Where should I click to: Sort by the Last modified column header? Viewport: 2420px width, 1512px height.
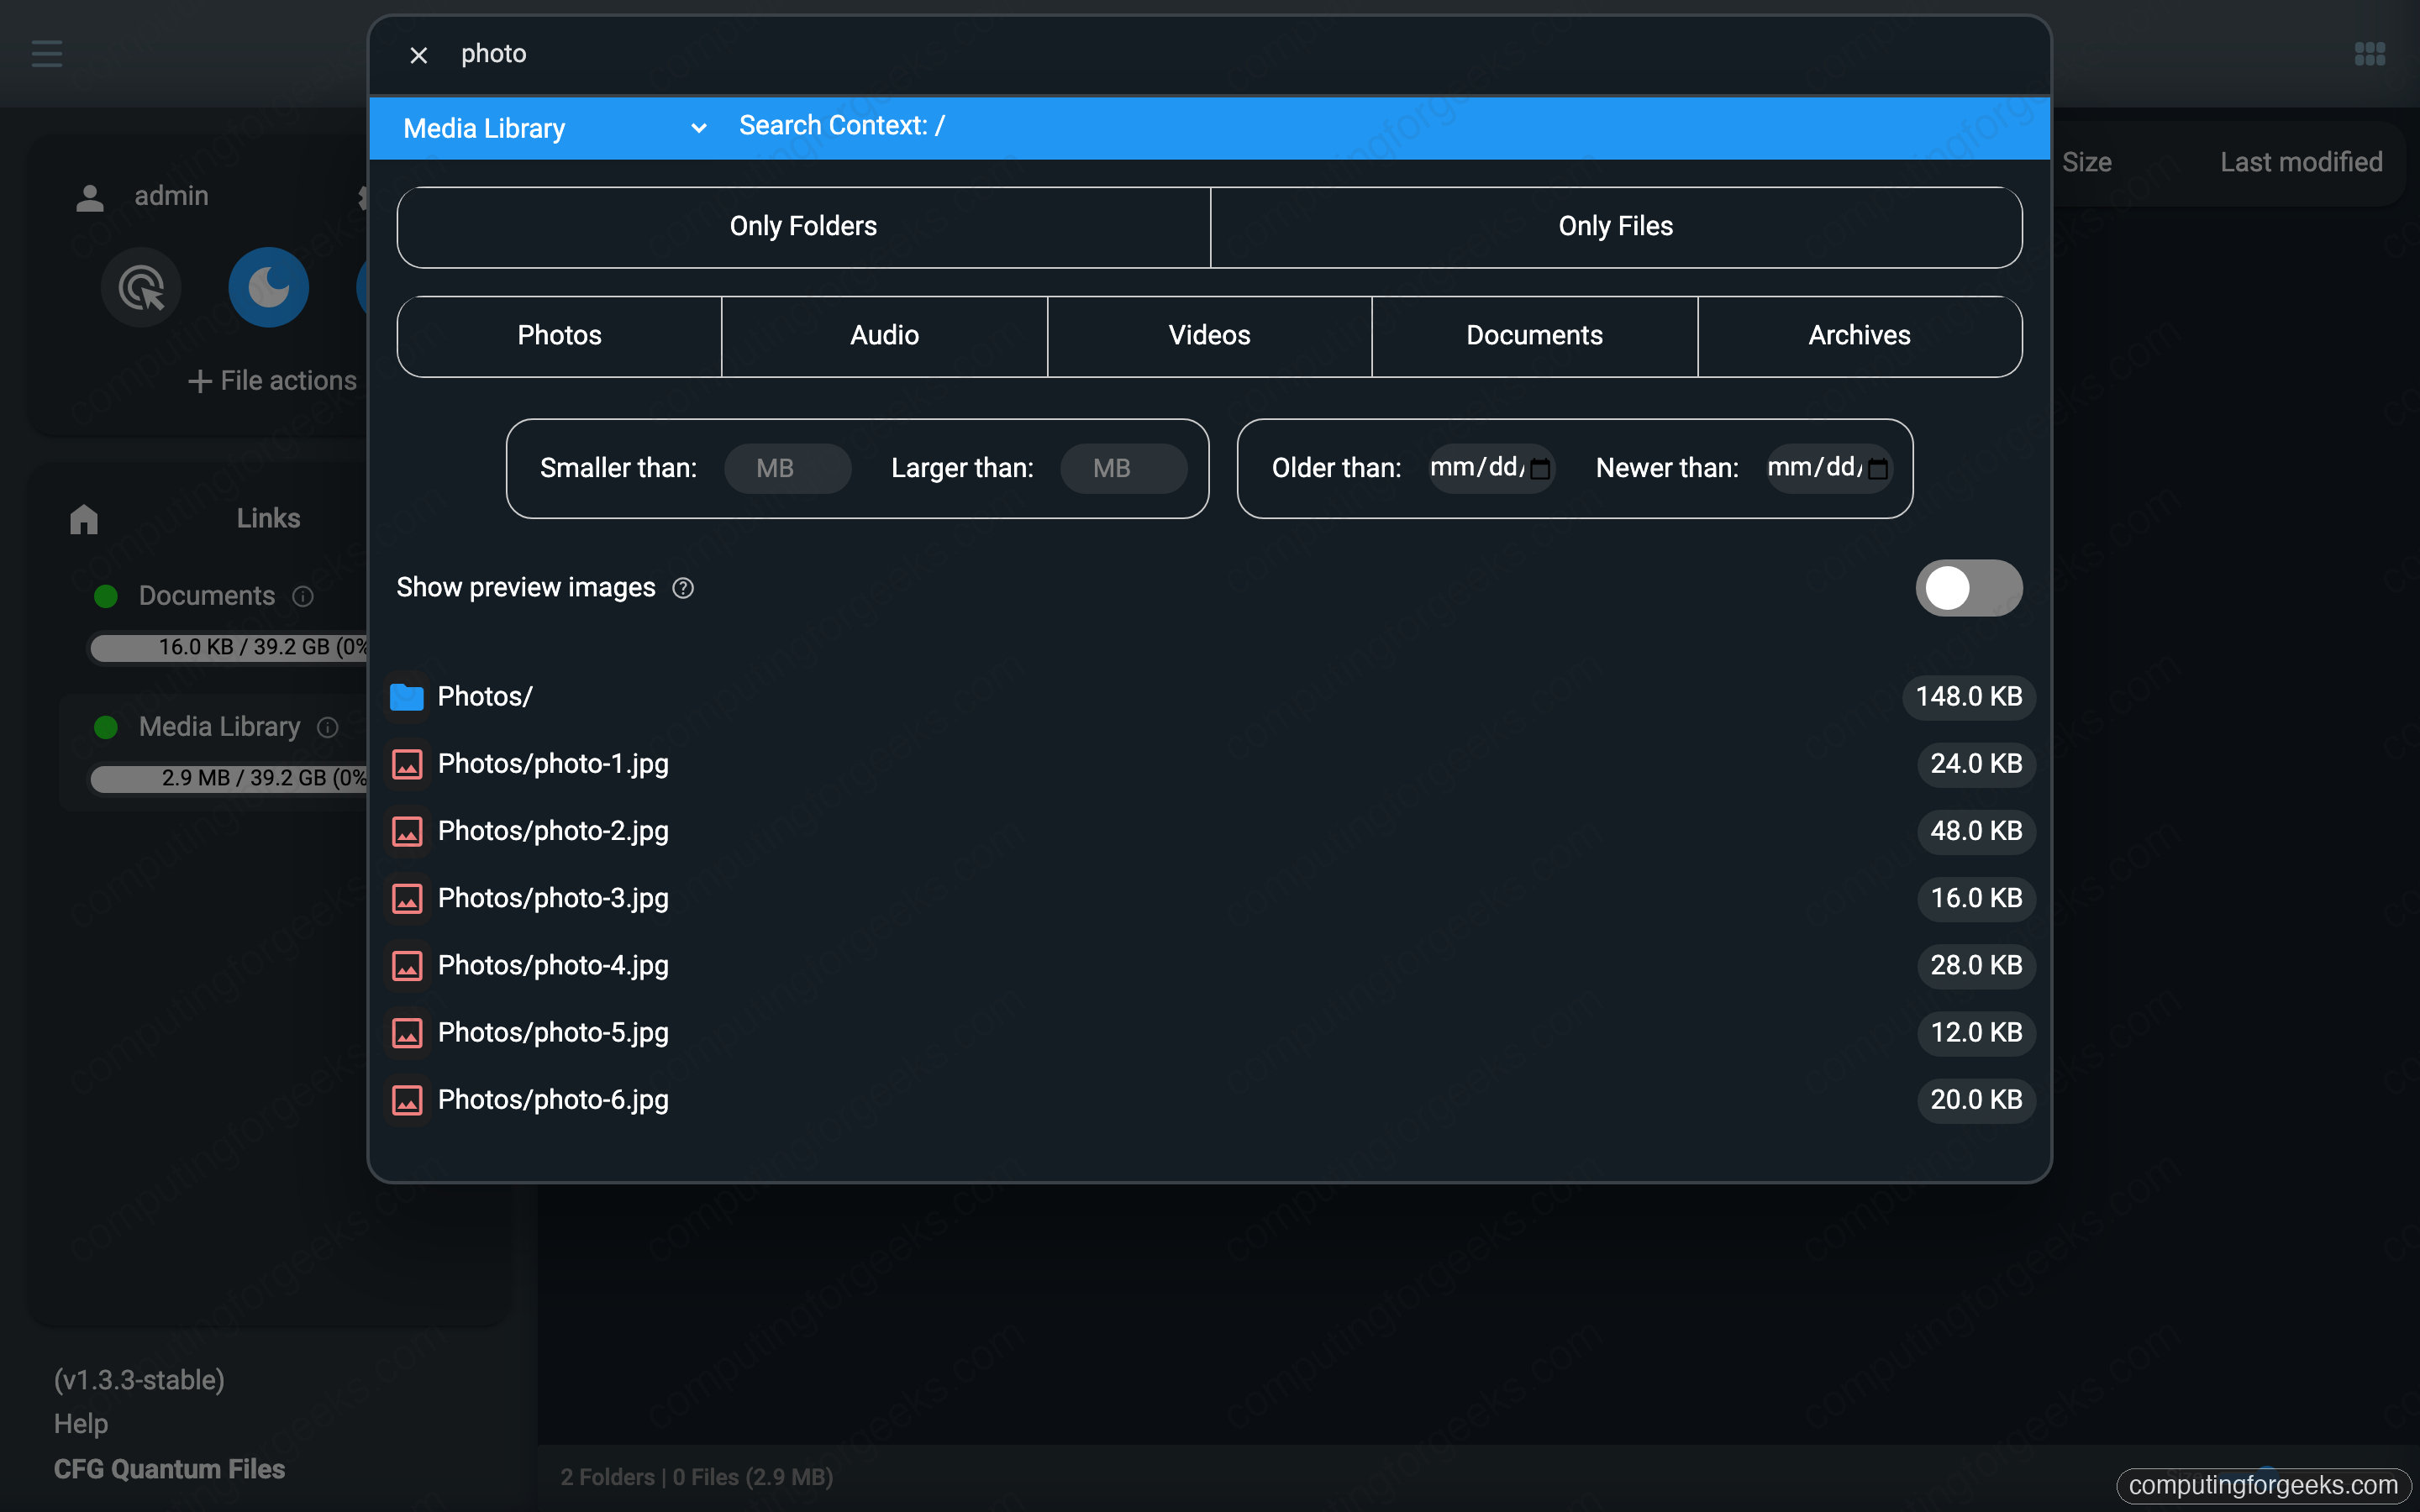tap(2301, 163)
